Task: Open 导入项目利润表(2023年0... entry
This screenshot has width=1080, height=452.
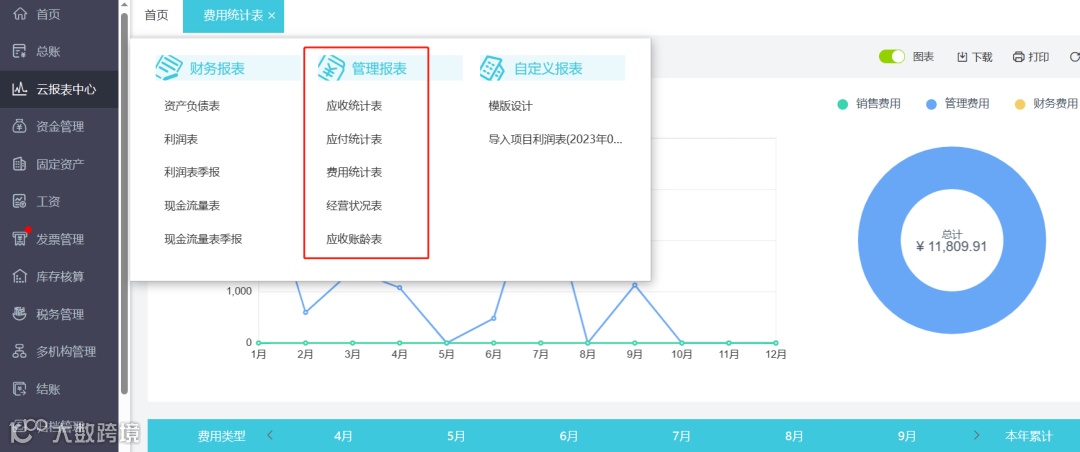Action: 555,139
